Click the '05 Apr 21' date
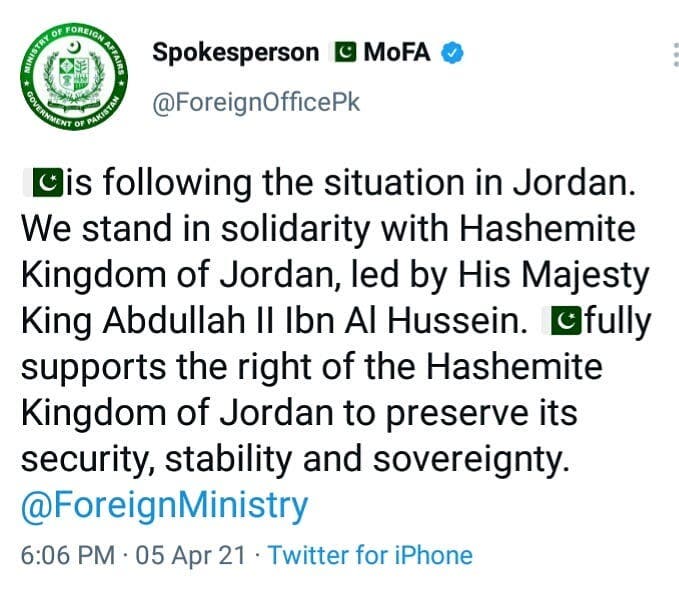This screenshot has width=679, height=589. (191, 555)
